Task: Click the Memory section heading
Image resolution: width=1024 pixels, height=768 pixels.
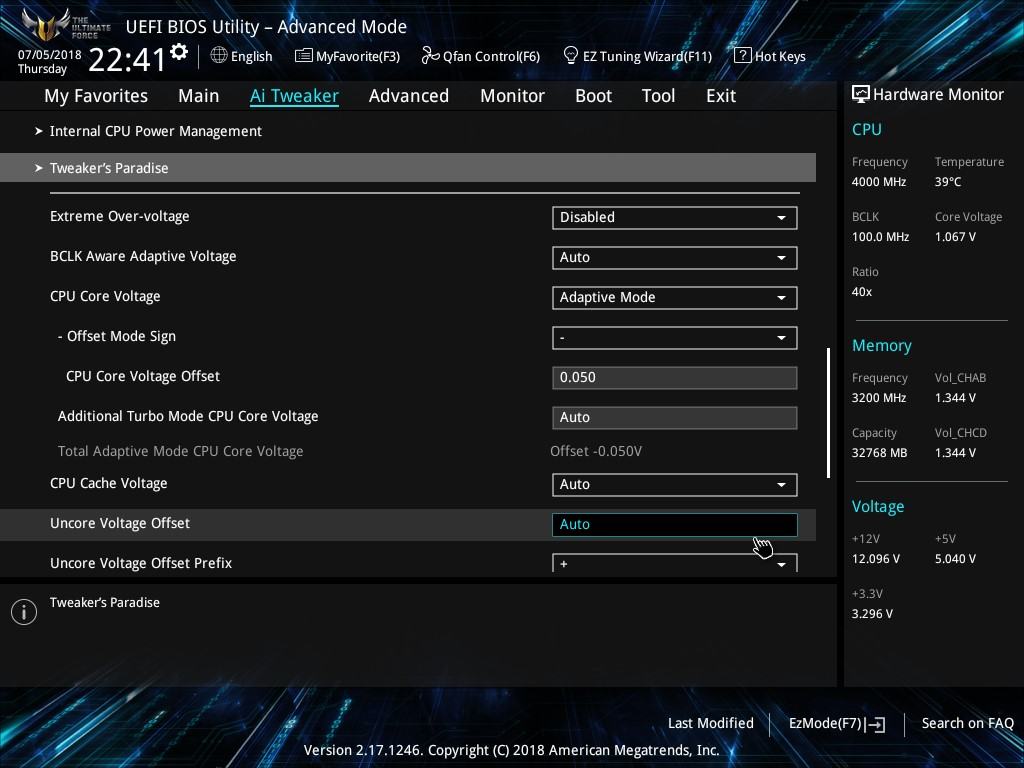Action: coord(882,345)
